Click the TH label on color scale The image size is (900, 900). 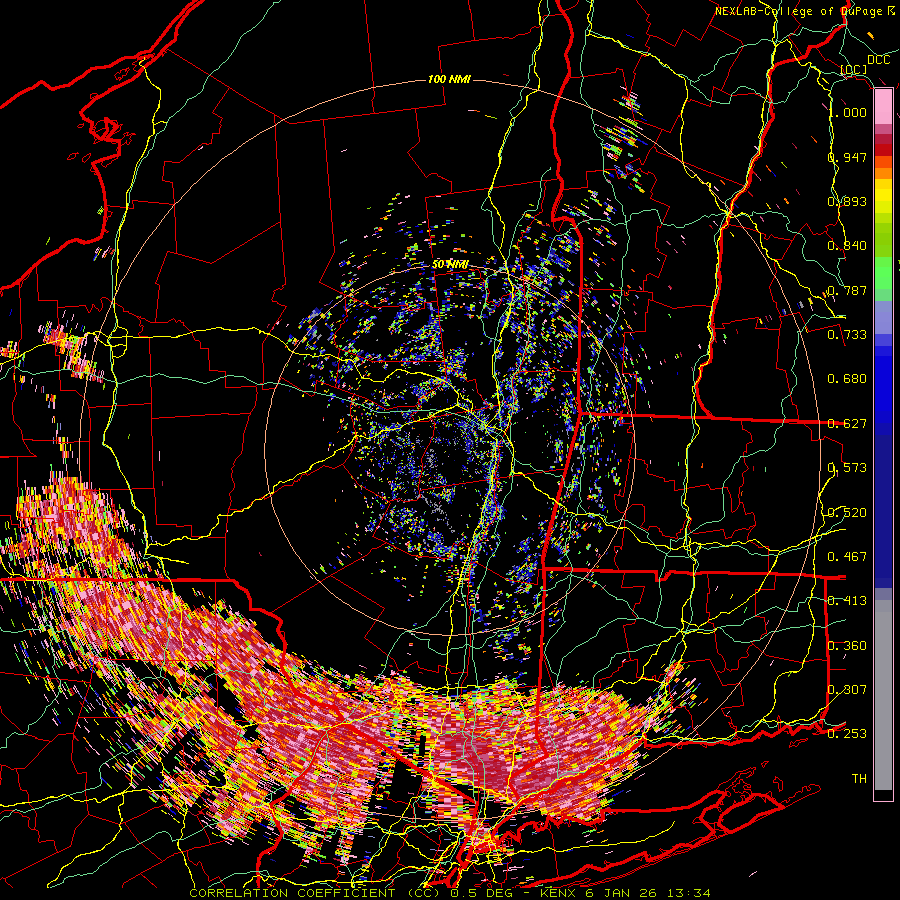859,779
